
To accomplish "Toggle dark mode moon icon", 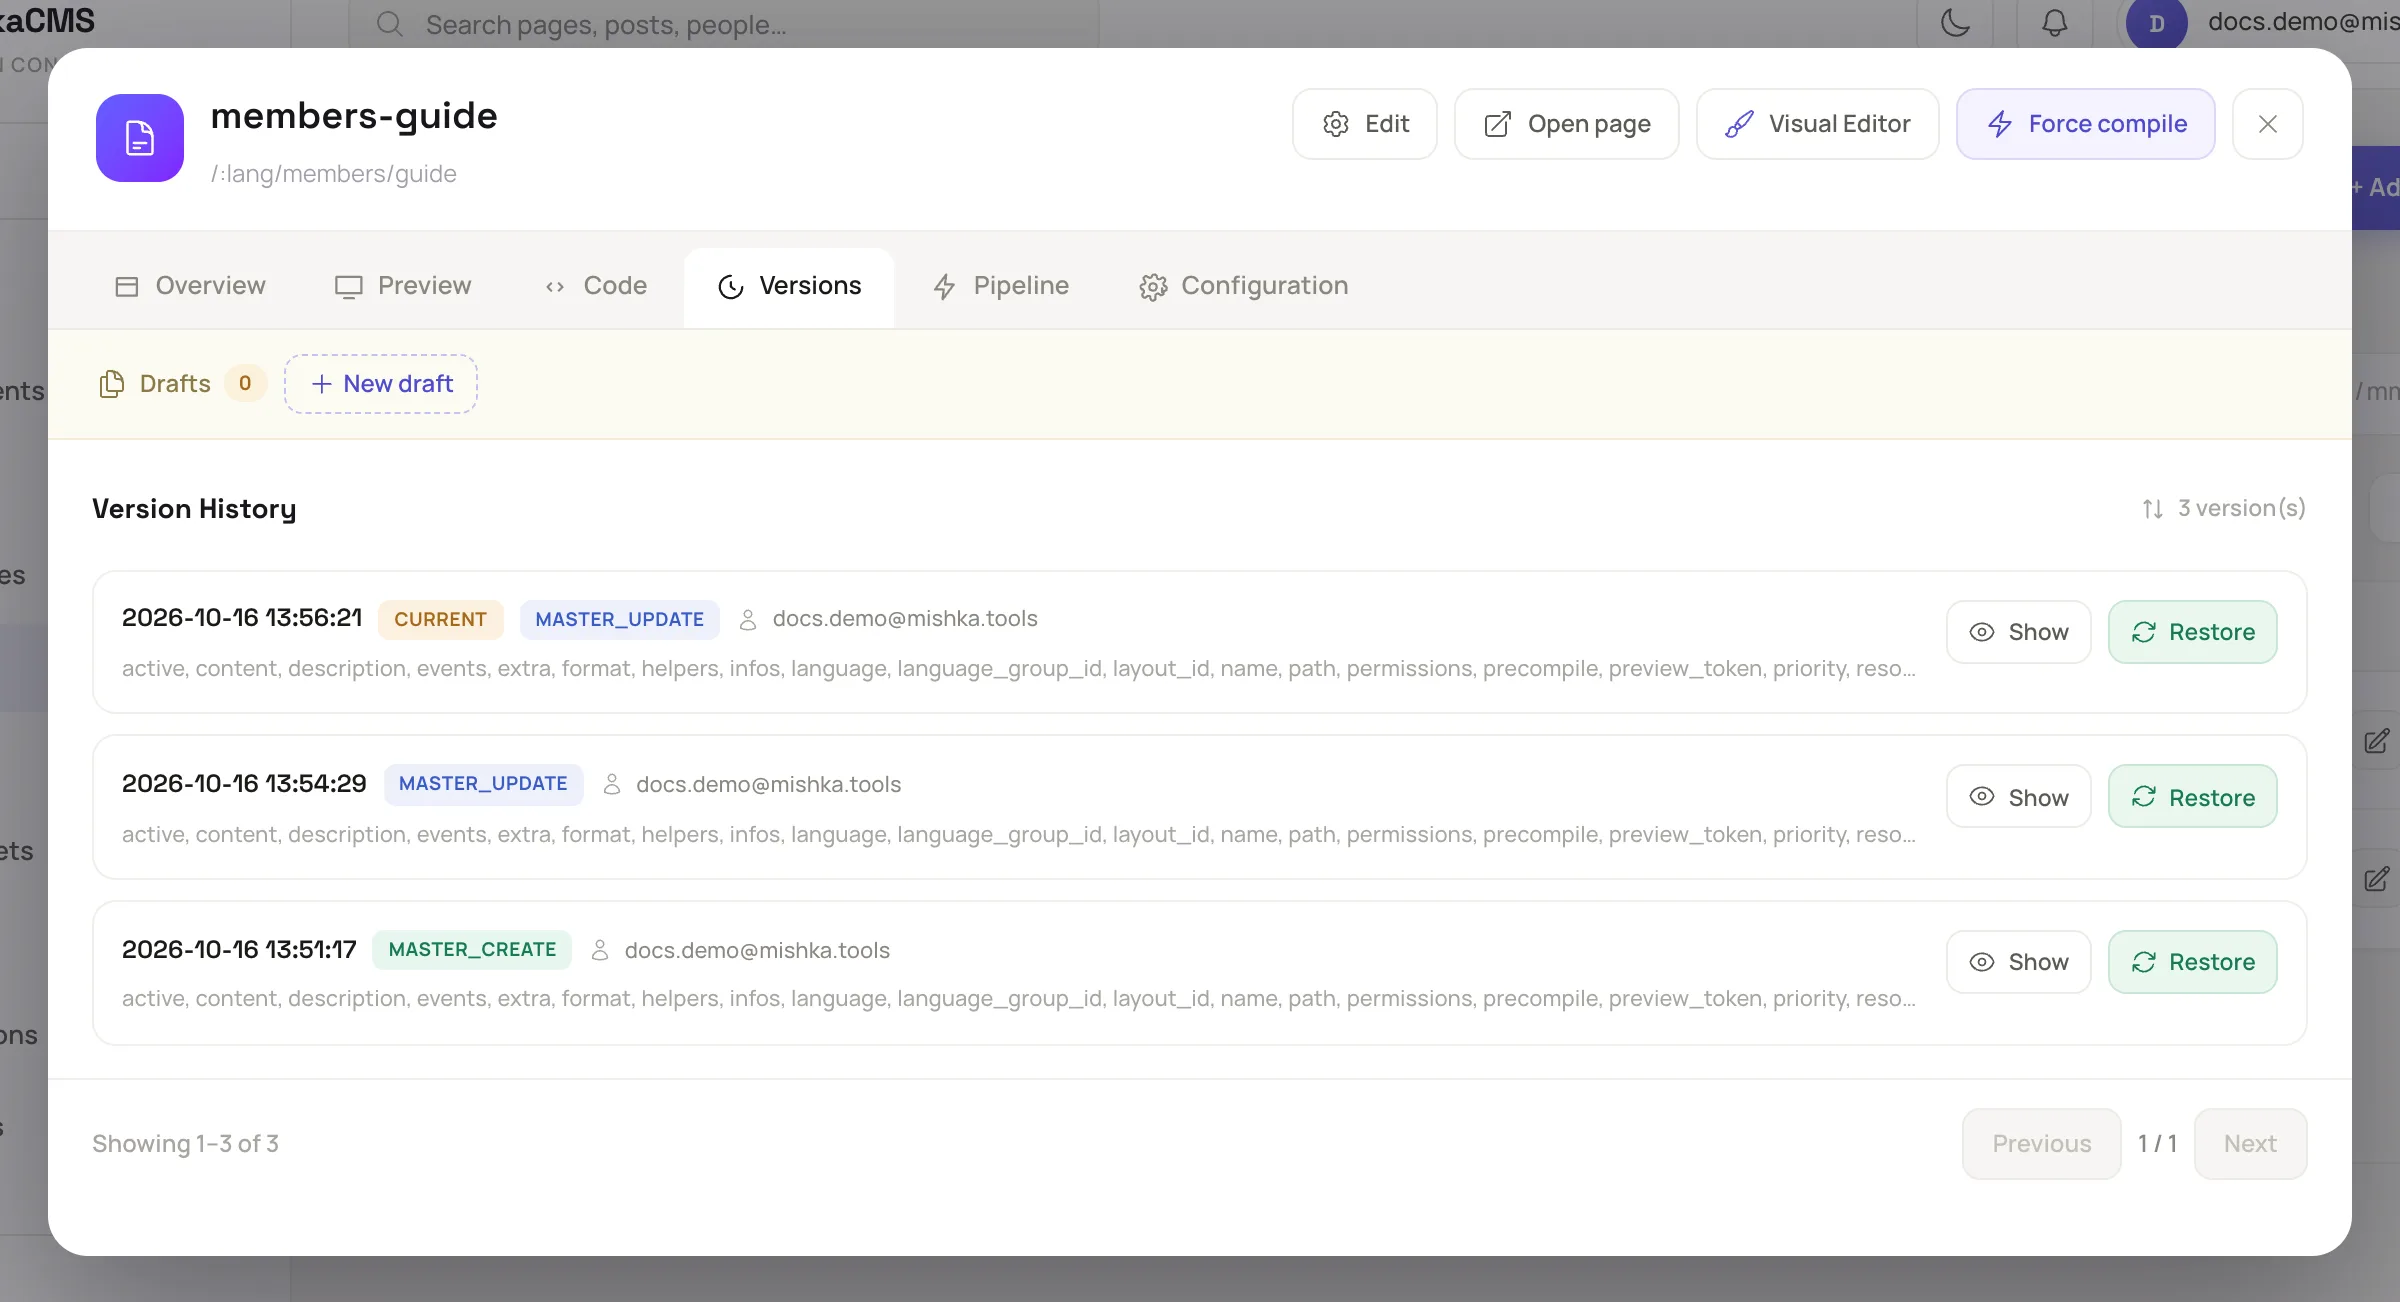I will coord(1955,23).
